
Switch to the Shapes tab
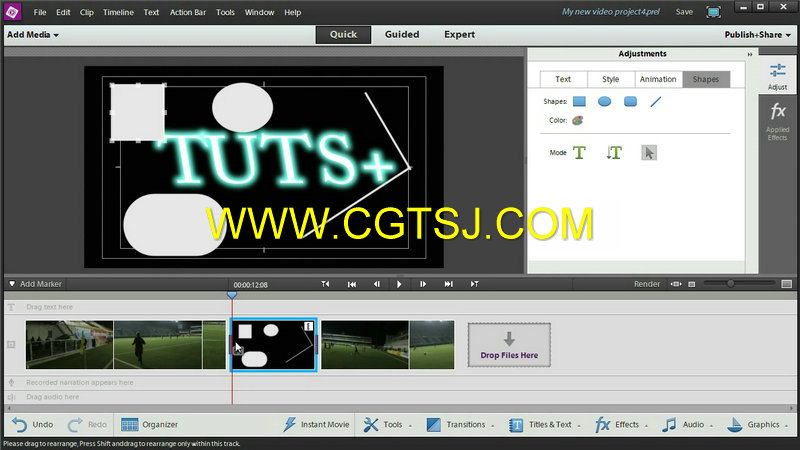pyautogui.click(x=706, y=79)
